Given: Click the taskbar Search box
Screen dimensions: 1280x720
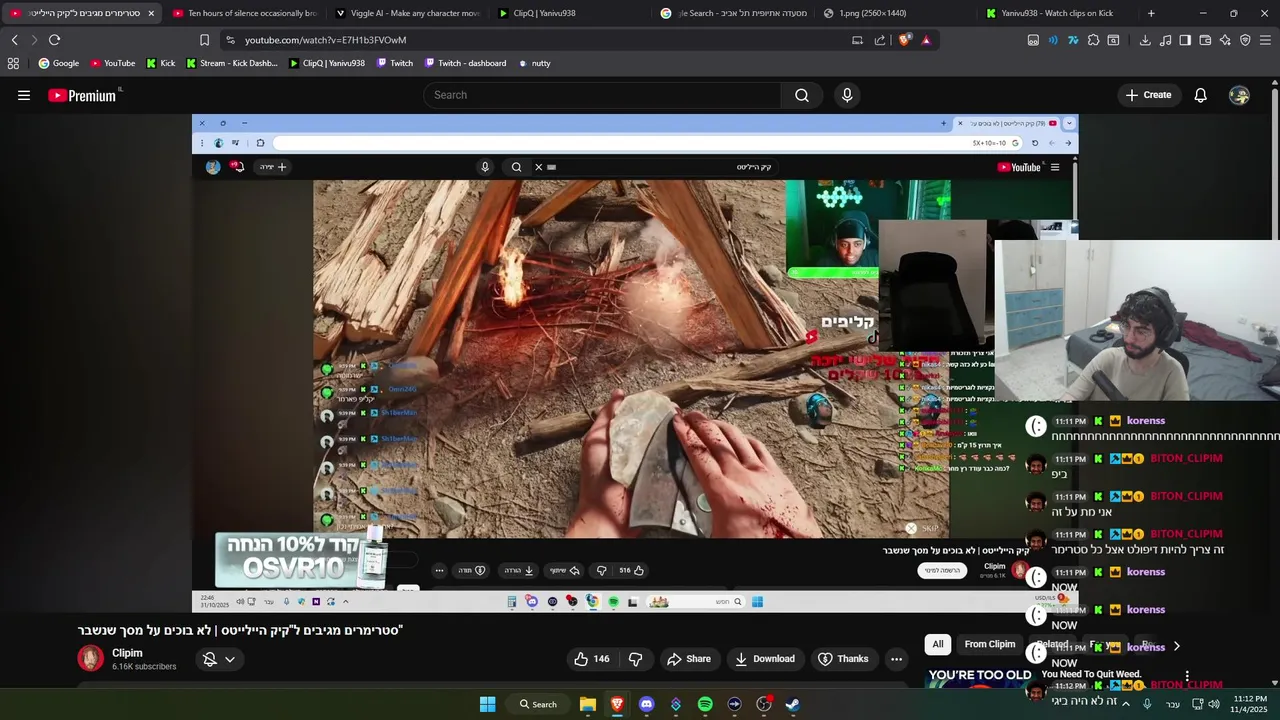Looking at the screenshot, I should click(x=538, y=704).
